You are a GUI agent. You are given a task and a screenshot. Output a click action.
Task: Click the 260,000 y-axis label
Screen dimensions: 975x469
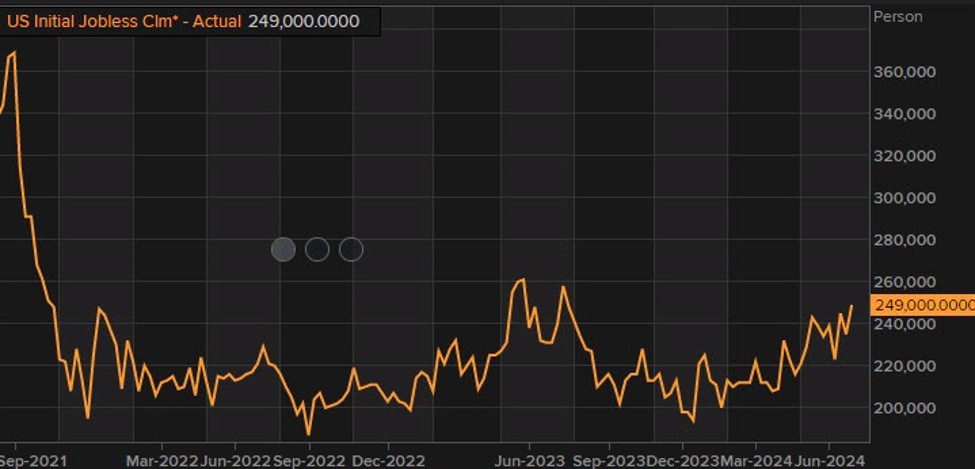coord(904,282)
